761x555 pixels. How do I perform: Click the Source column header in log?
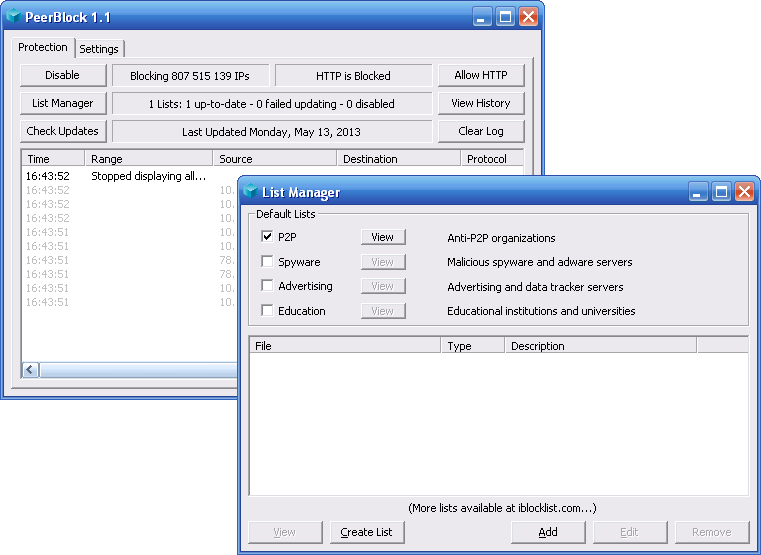[275, 159]
